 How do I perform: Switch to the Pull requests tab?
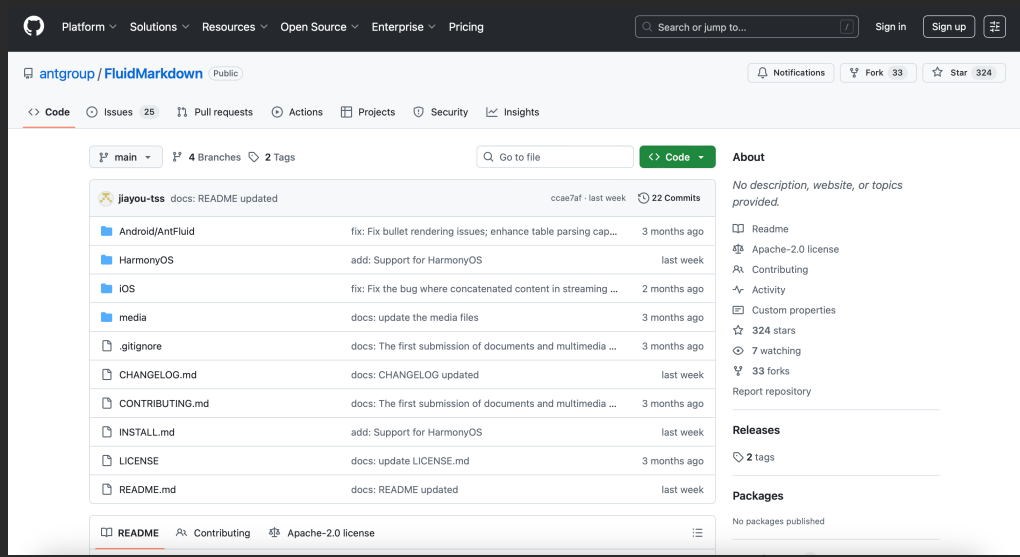[x=215, y=112]
